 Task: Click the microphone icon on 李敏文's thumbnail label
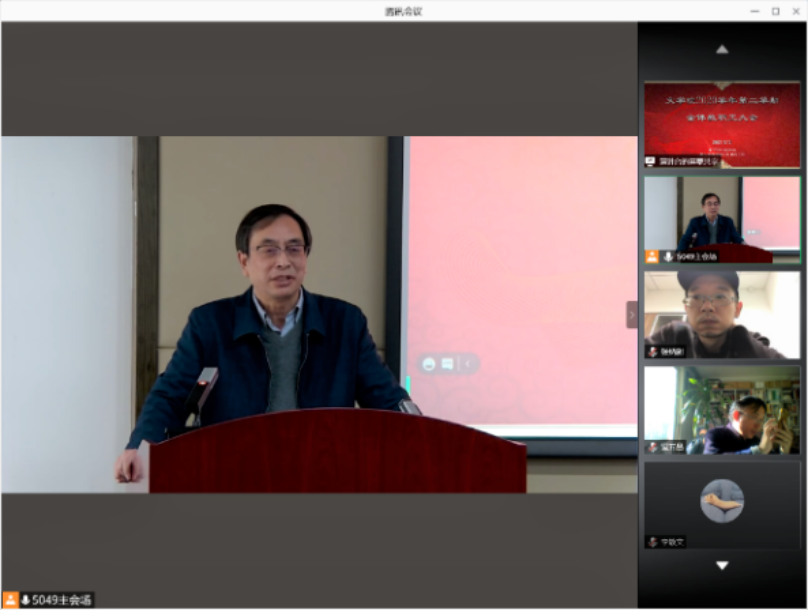(x=652, y=543)
